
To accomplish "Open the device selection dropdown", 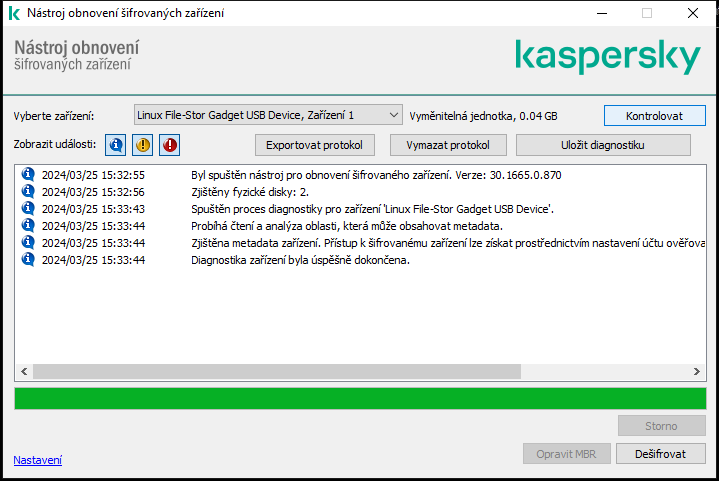I will [x=268, y=115].
